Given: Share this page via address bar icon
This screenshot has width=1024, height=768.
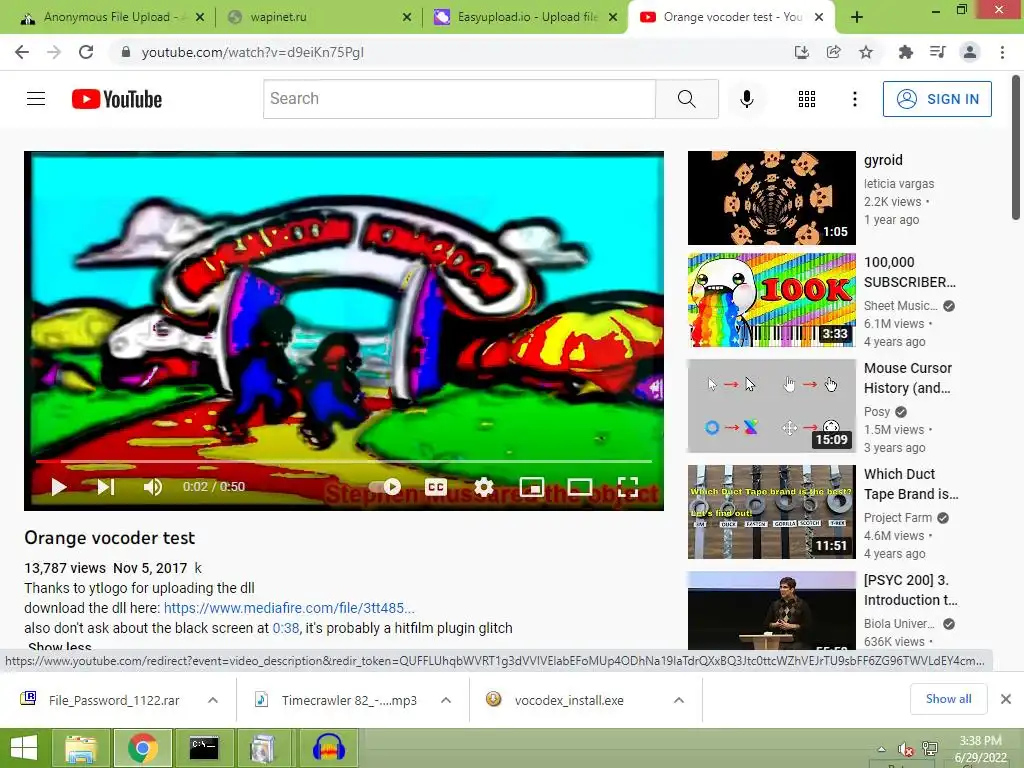Looking at the screenshot, I should click(x=833, y=52).
